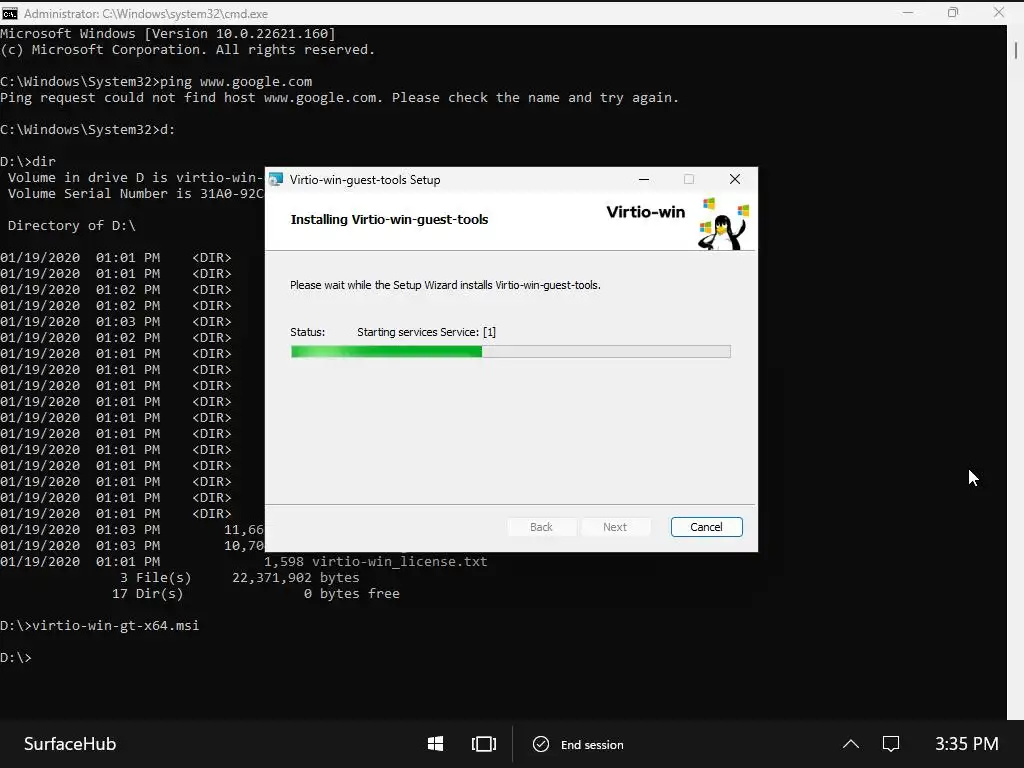The height and width of the screenshot is (768, 1024).
Task: Open the notification center icon
Action: click(891, 744)
